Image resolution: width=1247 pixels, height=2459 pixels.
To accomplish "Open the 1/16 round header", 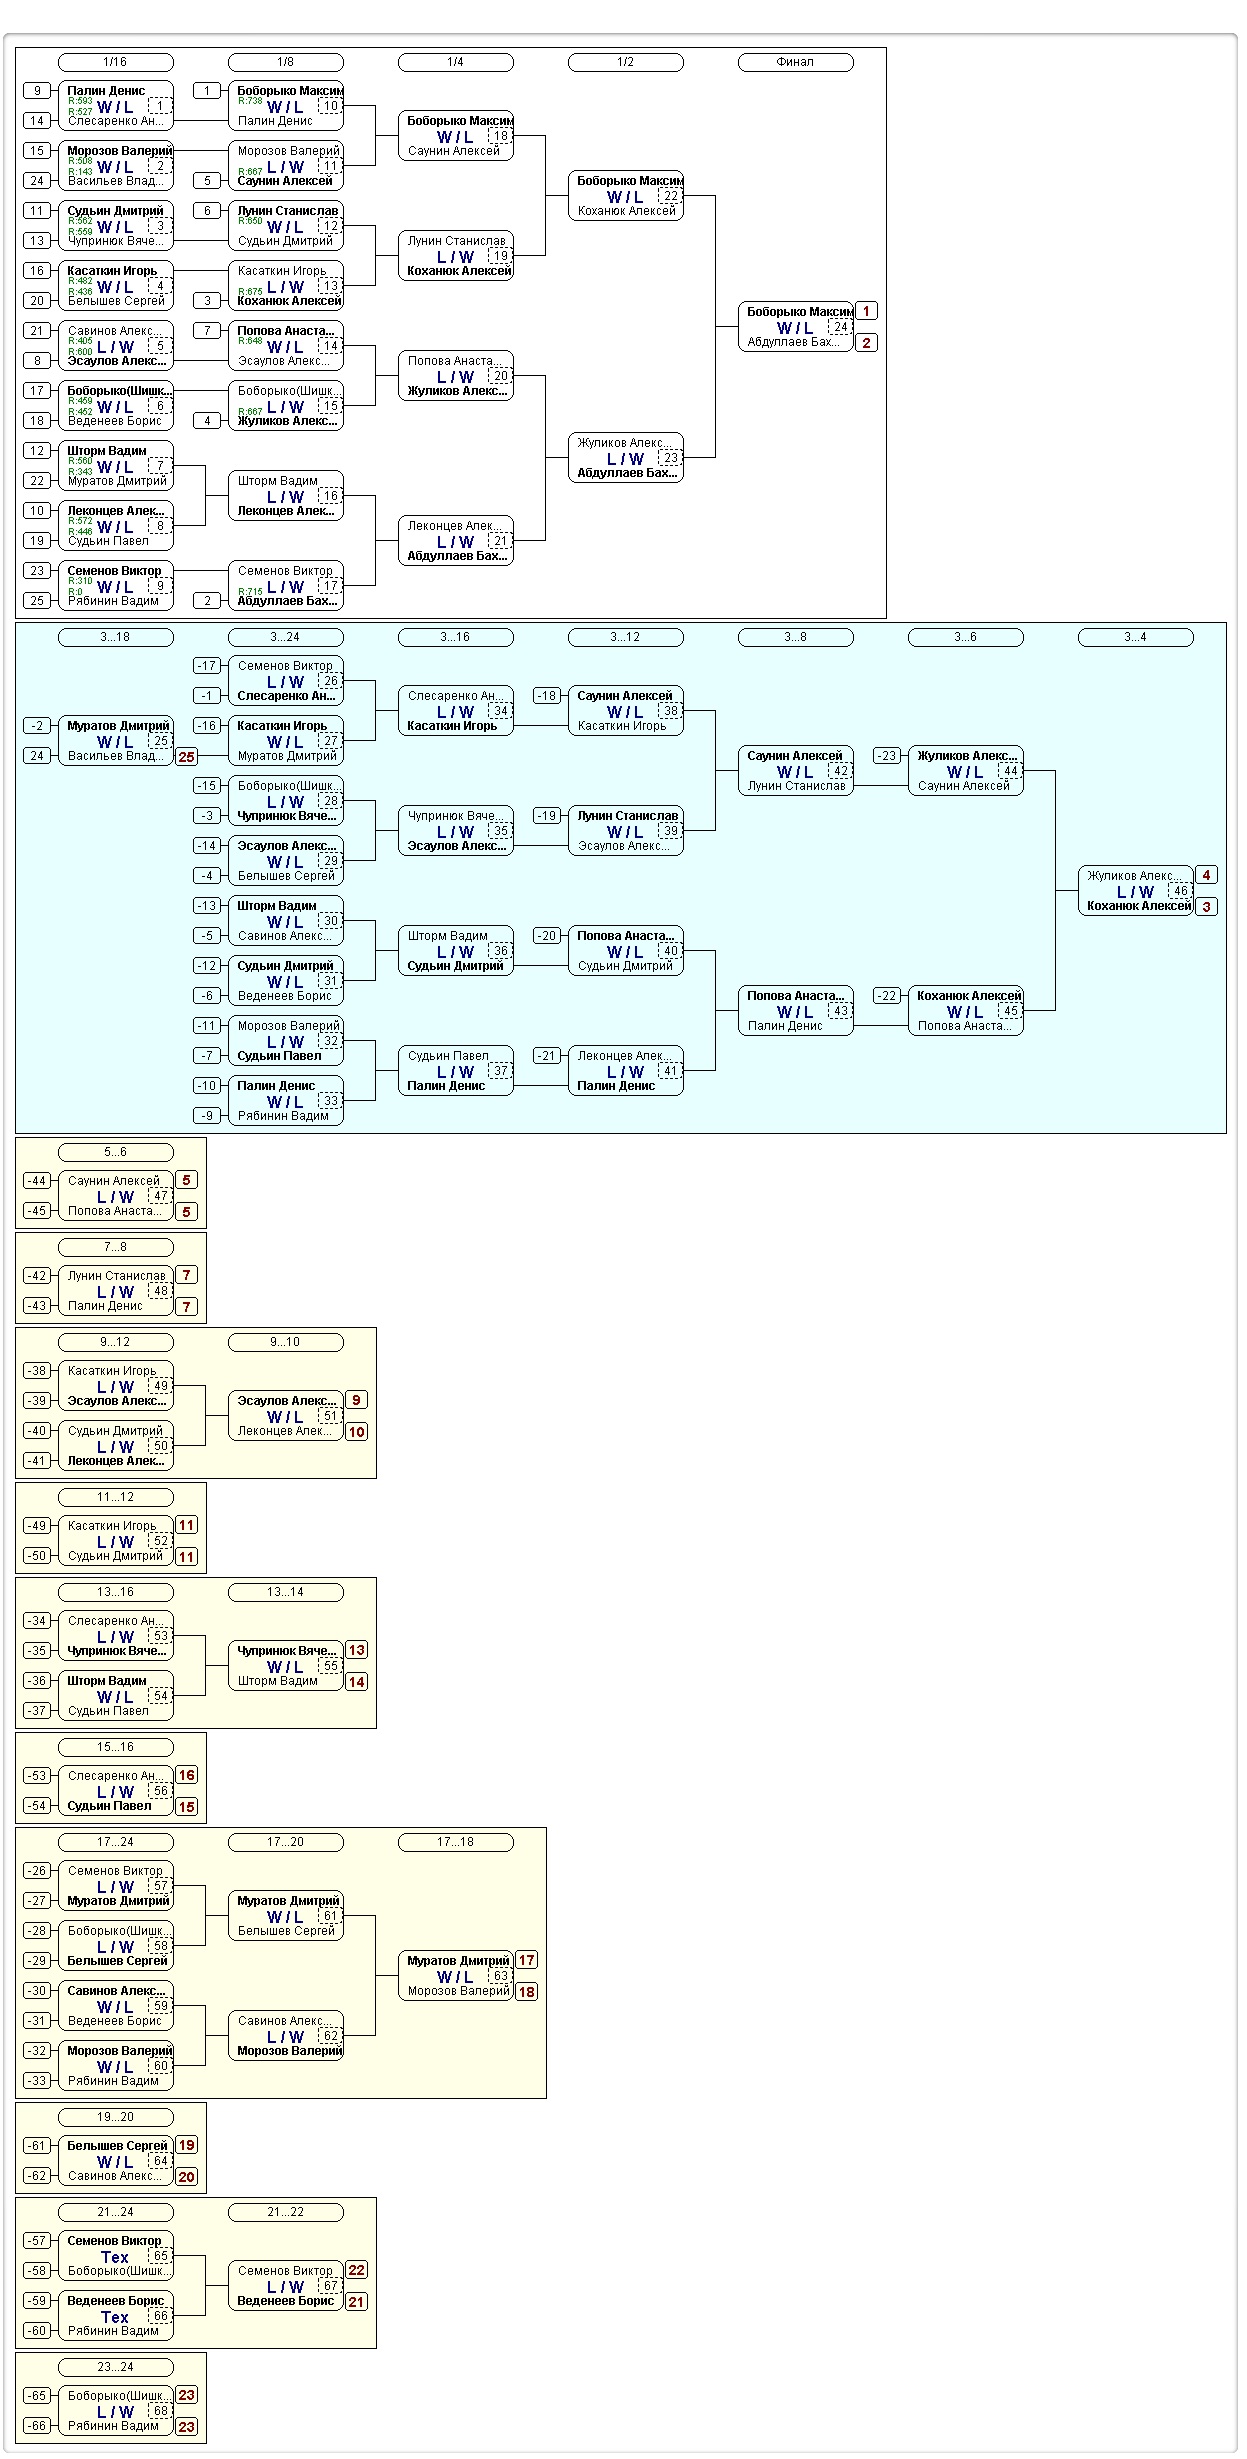I will click(x=116, y=62).
